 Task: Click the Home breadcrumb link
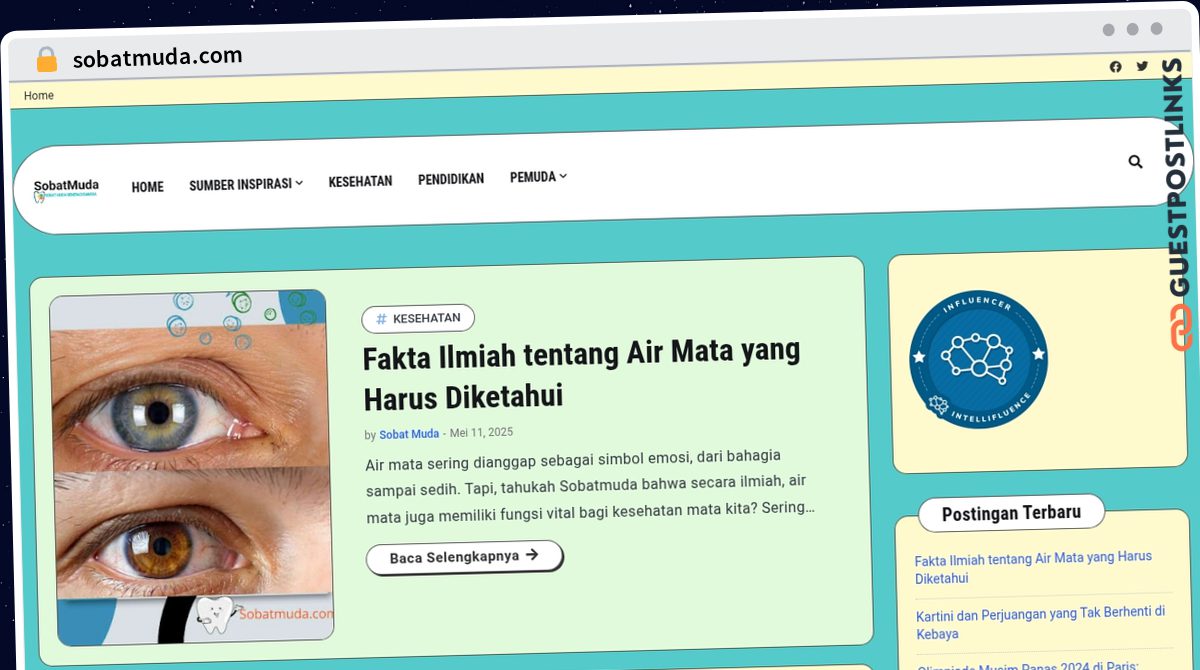point(39,96)
